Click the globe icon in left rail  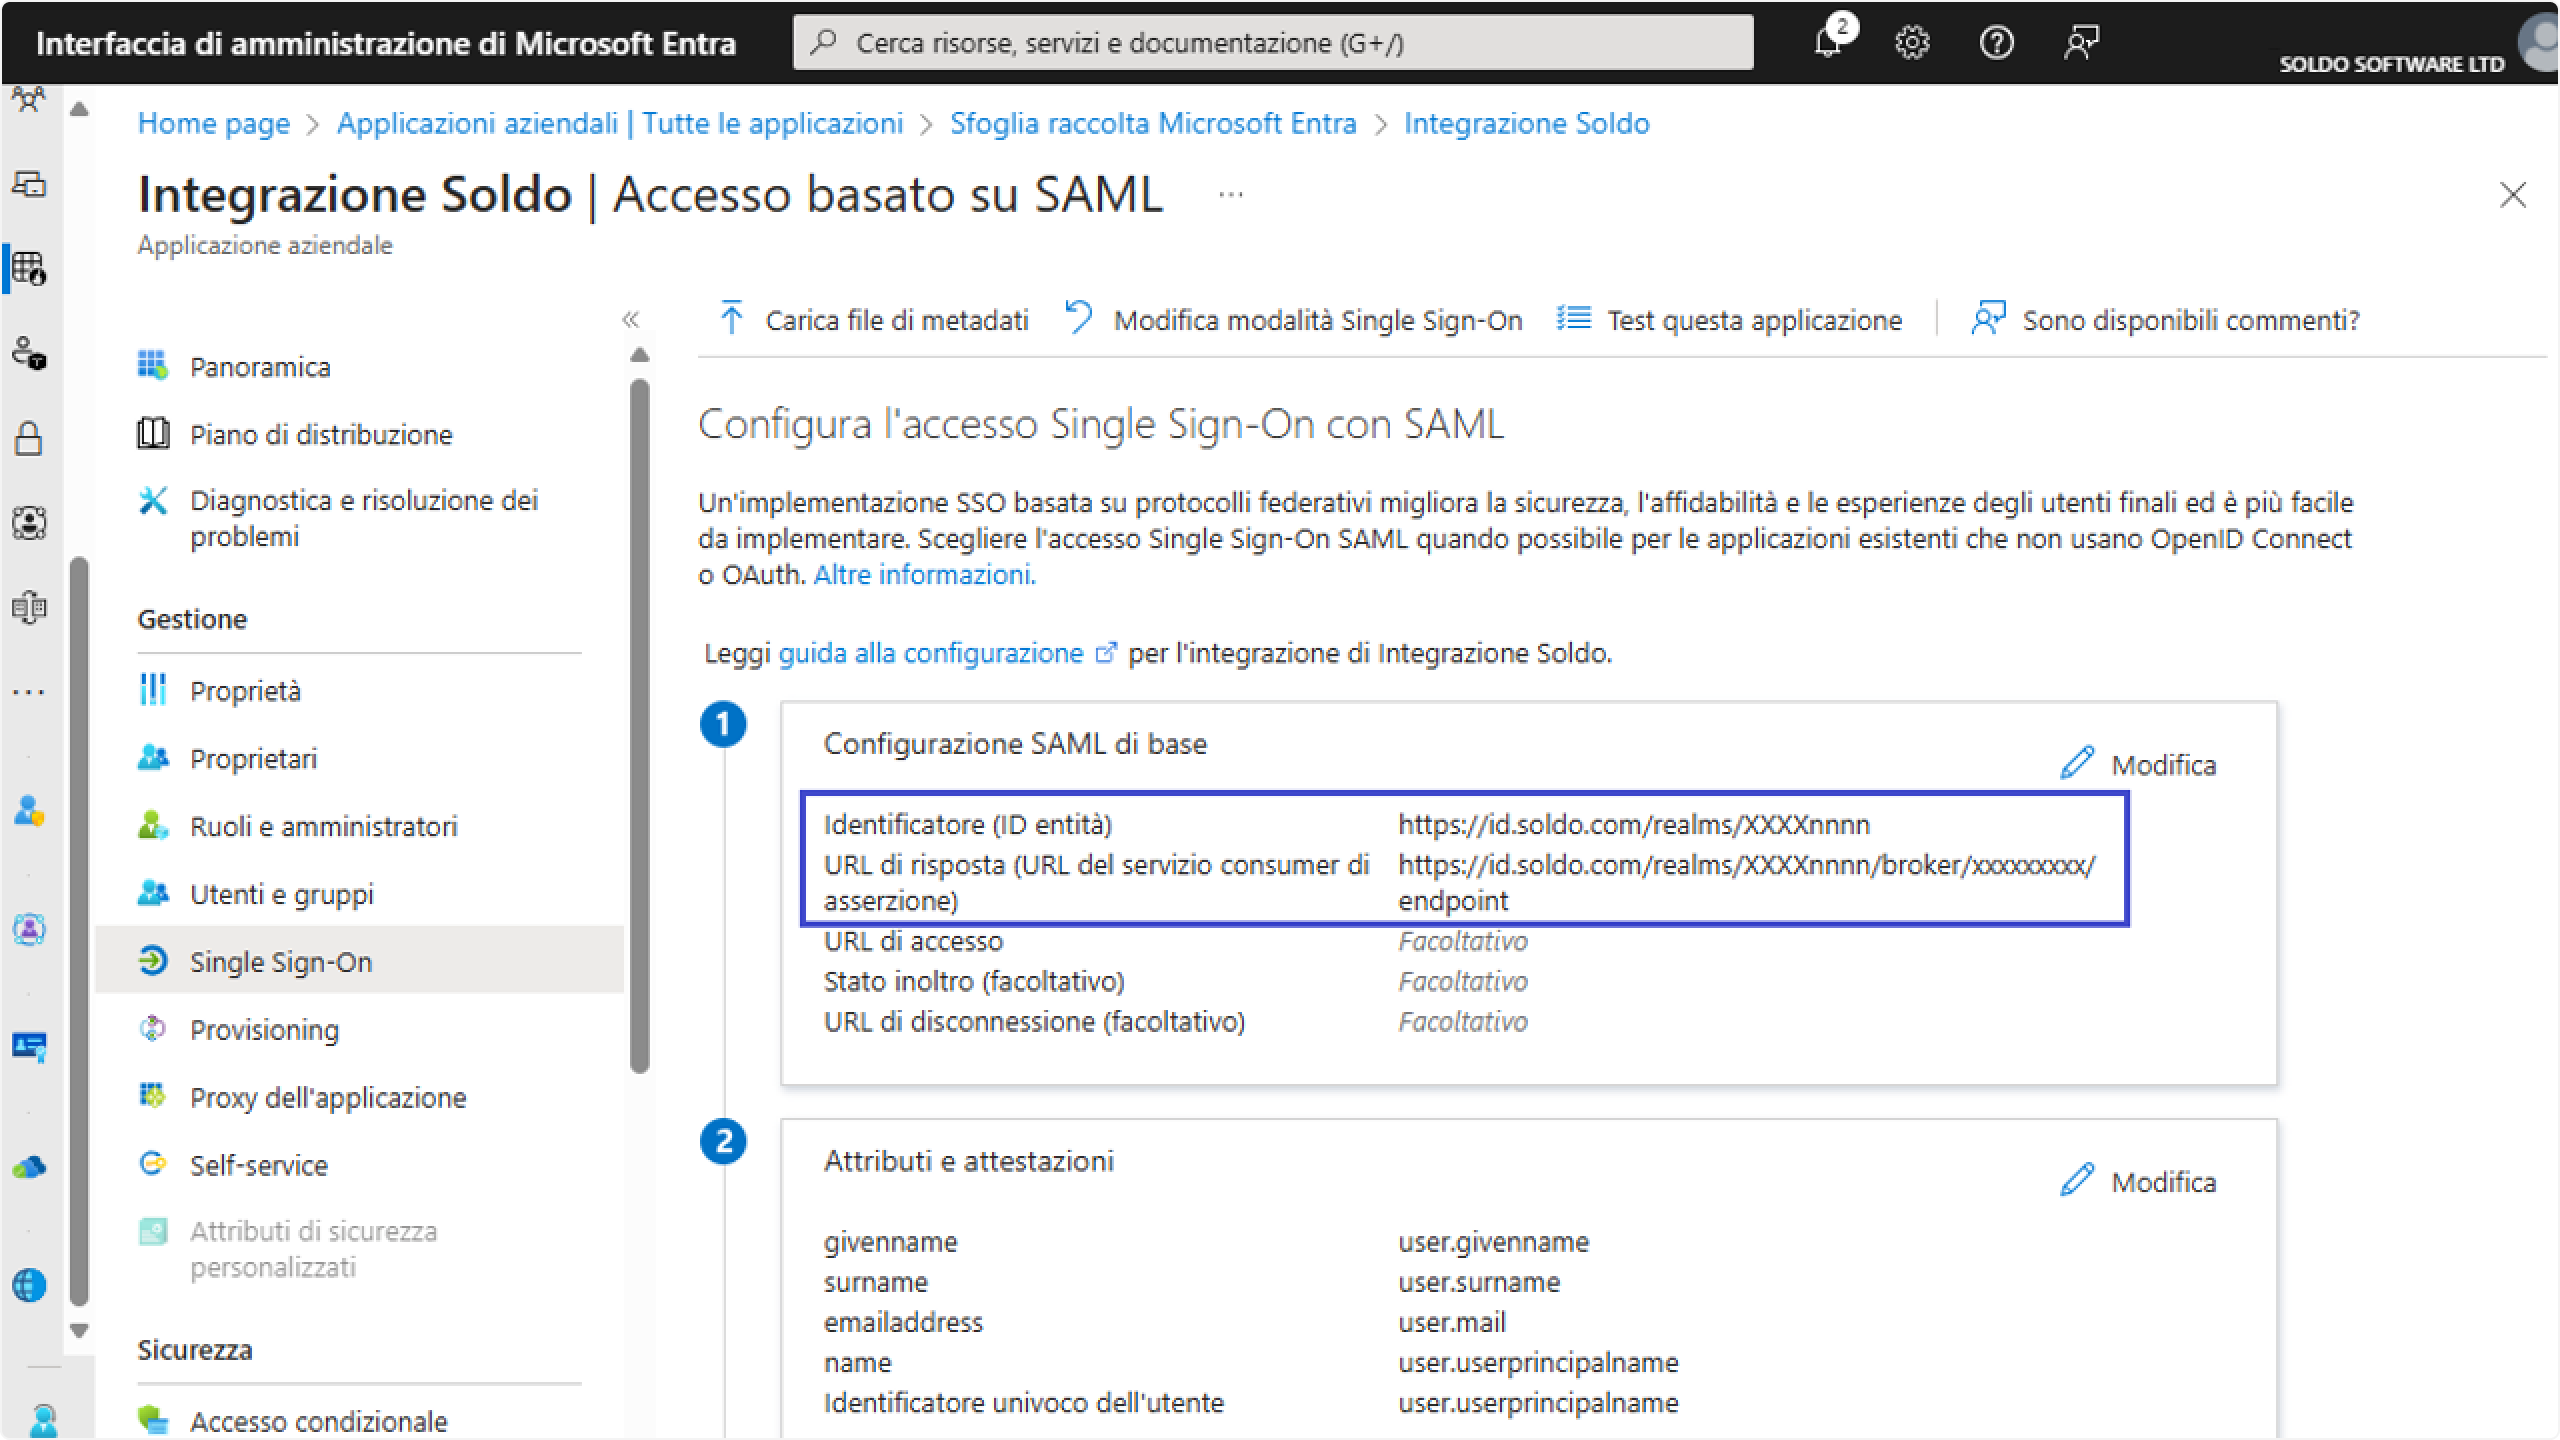pyautogui.click(x=29, y=1285)
